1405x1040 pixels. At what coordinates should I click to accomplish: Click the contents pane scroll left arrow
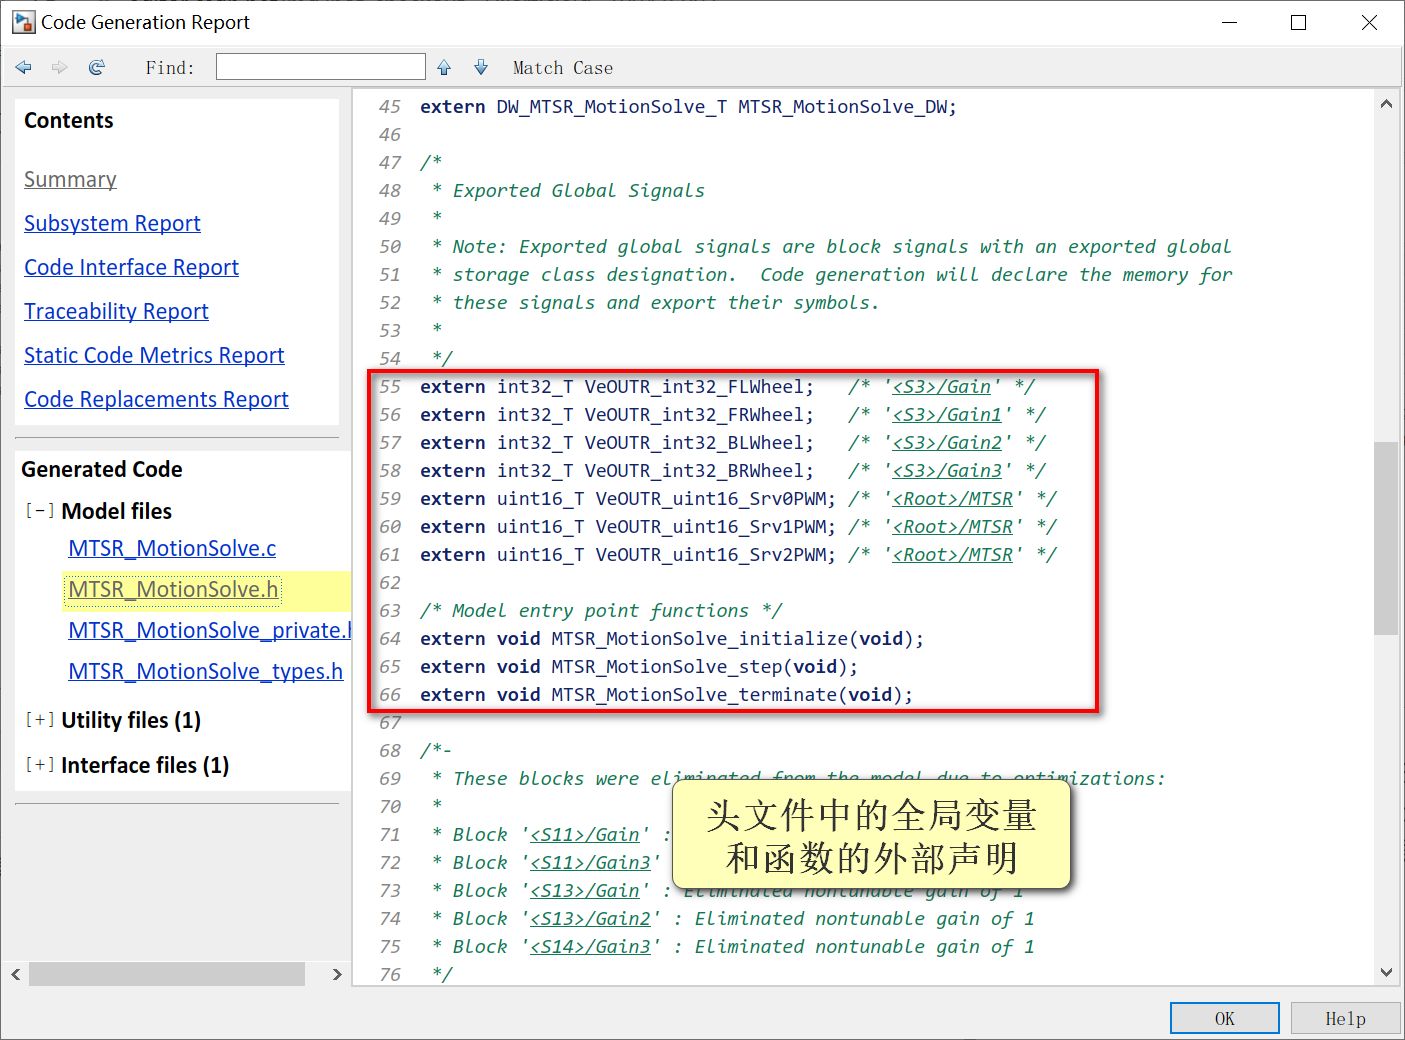16,974
